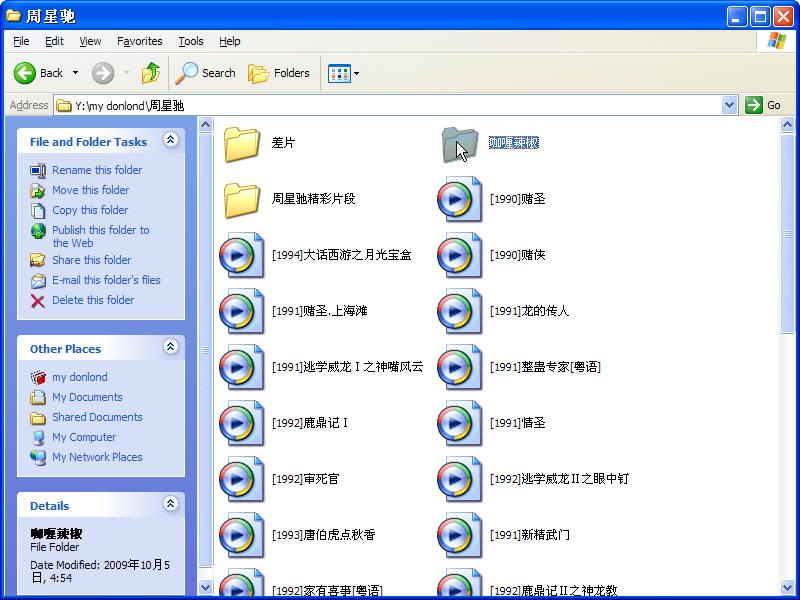Select the [1993]唐伯虎点秋香 video file icon
Image resolution: width=800 pixels, height=600 pixels.
click(241, 535)
